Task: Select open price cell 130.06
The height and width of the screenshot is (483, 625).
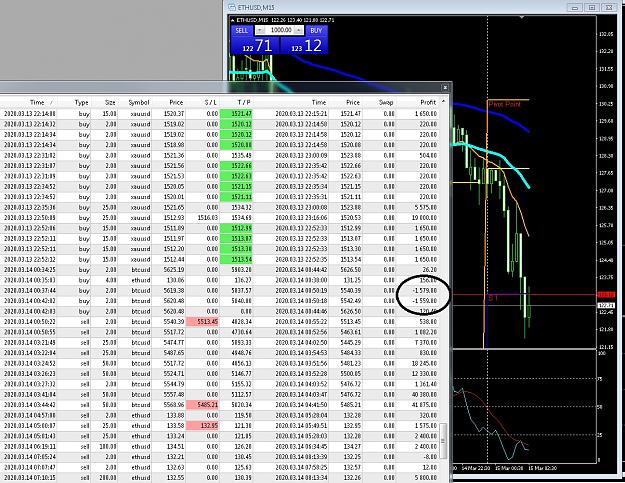Action: pos(175,280)
